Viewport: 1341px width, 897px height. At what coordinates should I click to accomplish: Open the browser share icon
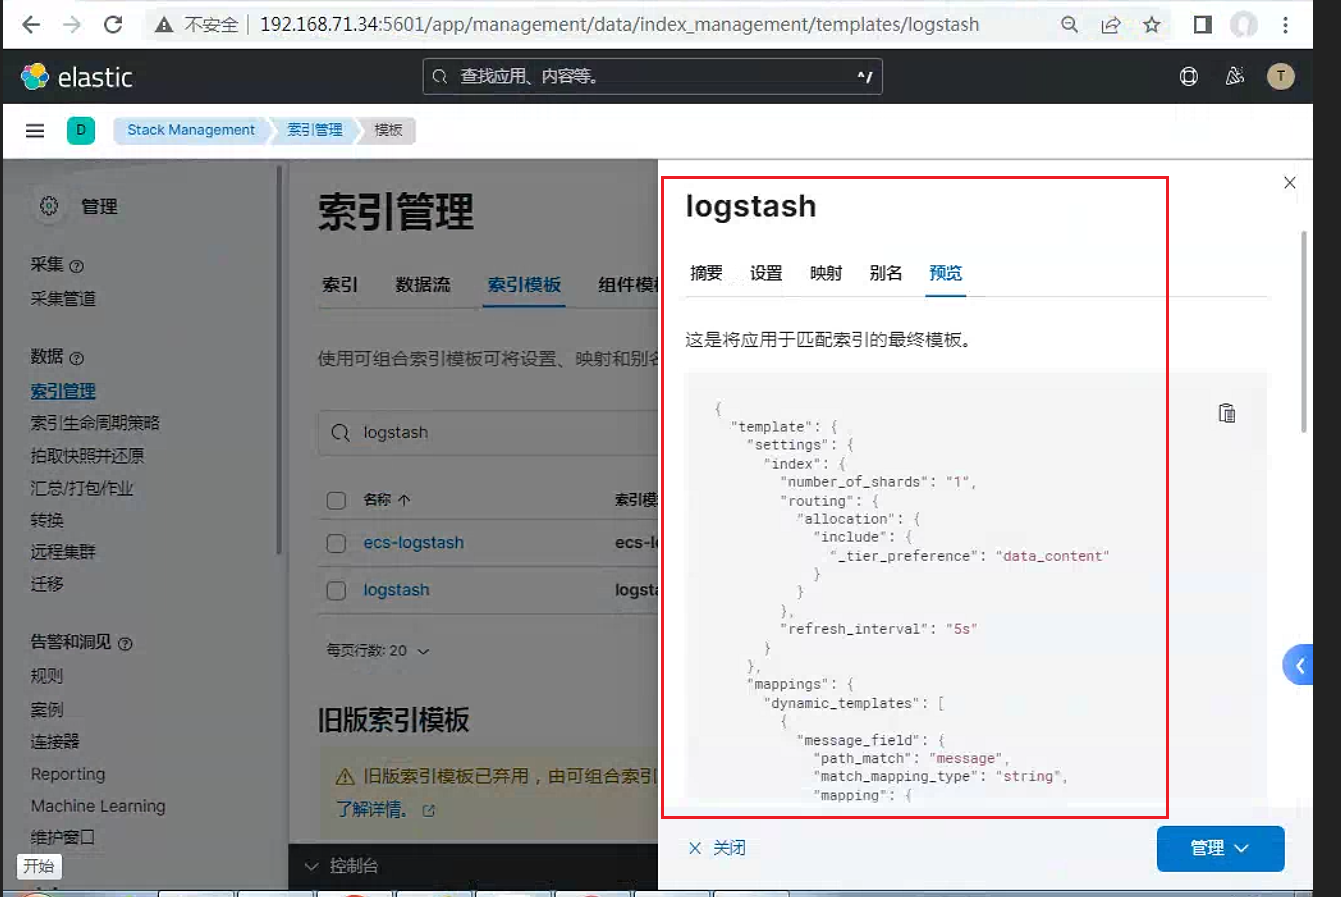pos(1111,25)
